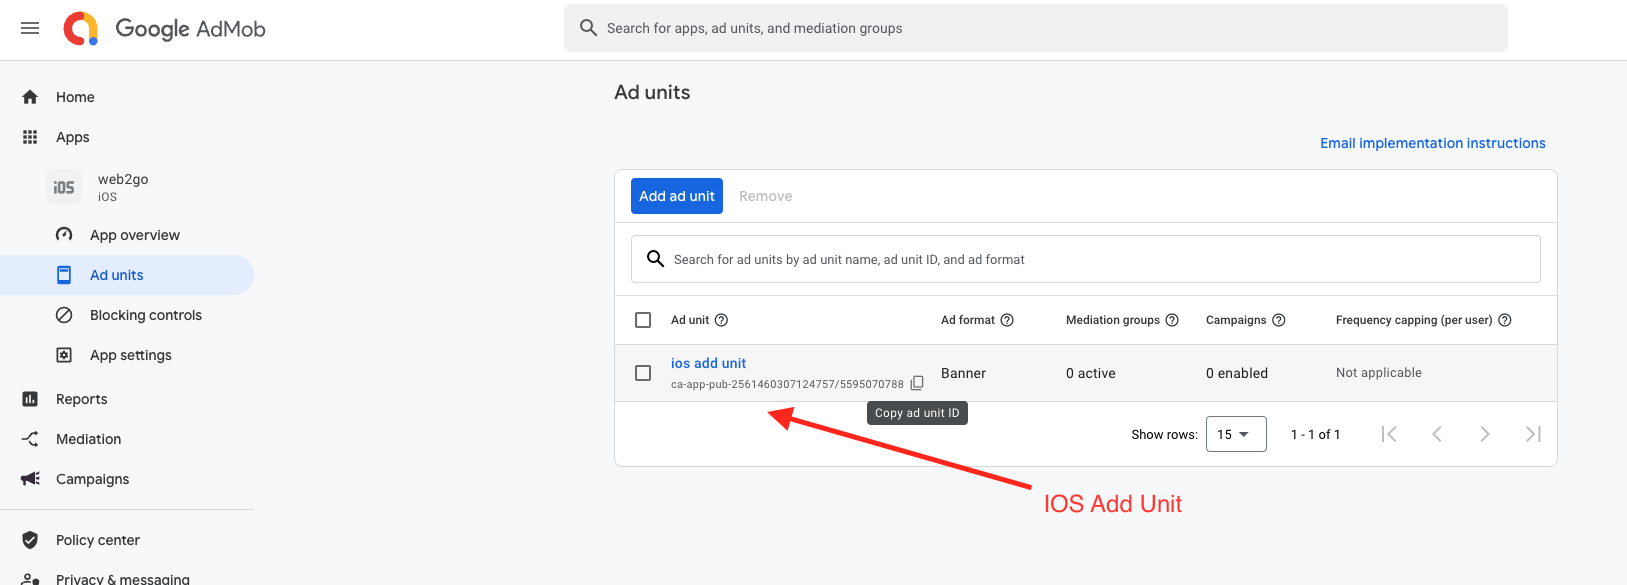The width and height of the screenshot is (1627, 585).
Task: Click help icon next to Frequency capping
Action: (x=1505, y=320)
